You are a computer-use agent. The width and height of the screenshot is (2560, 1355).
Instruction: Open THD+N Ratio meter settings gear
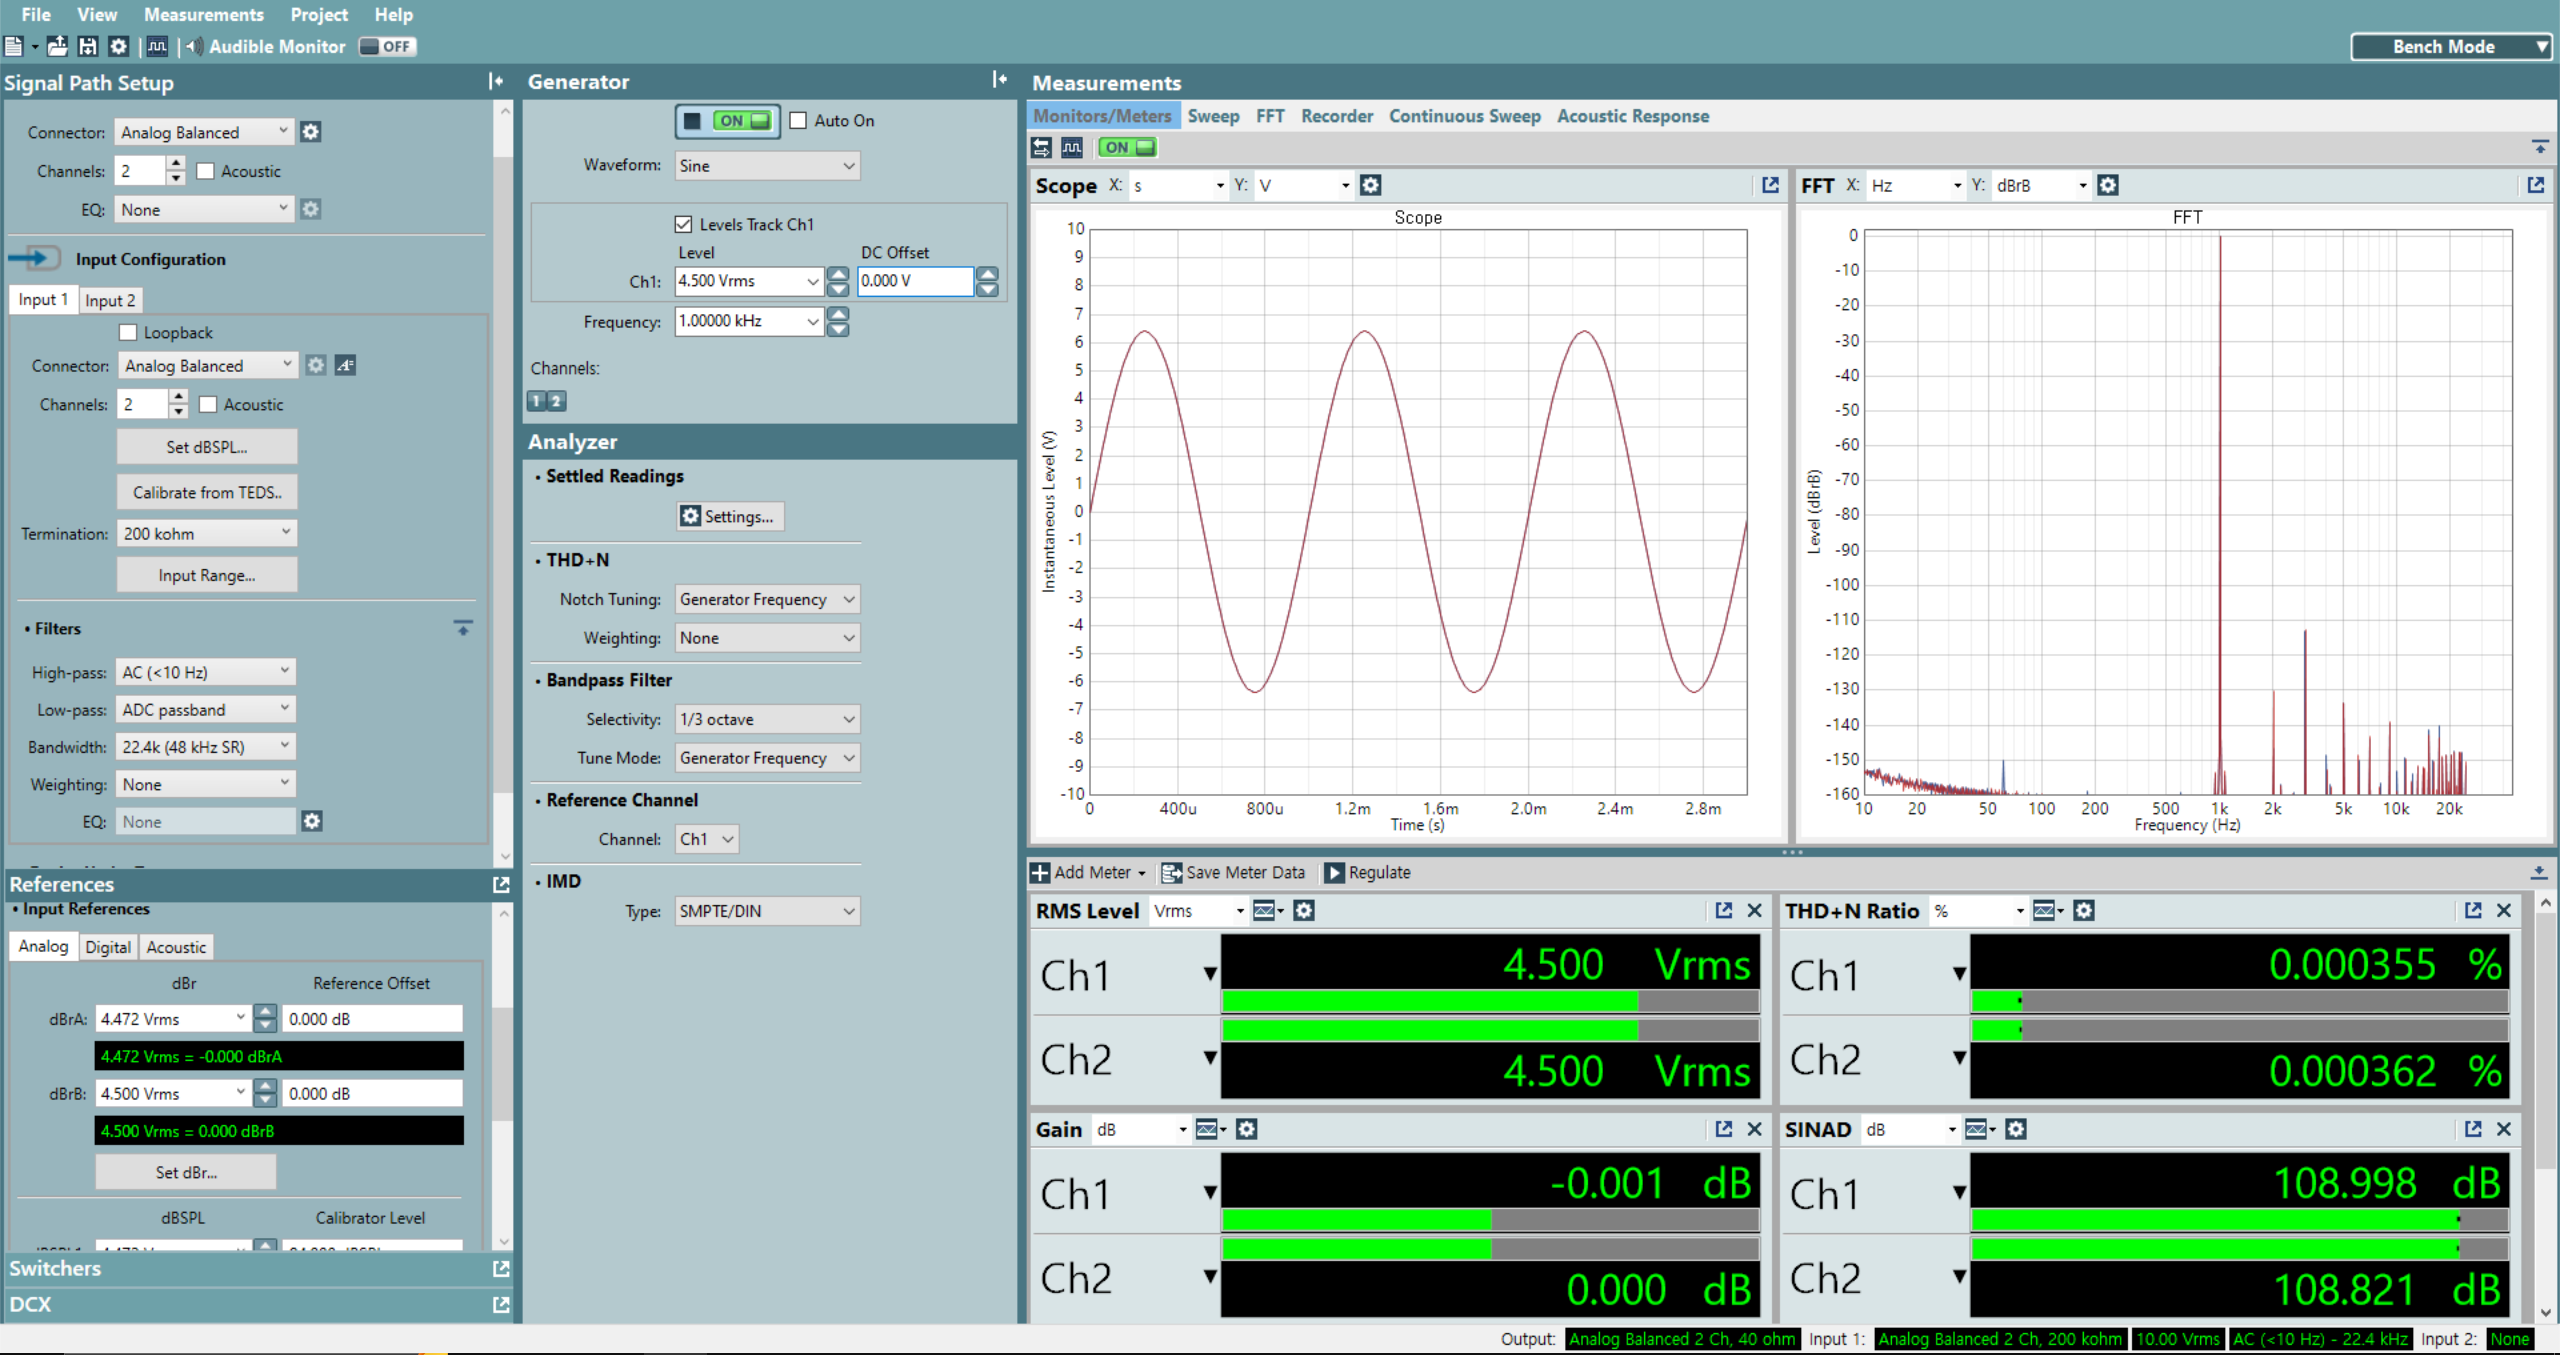(2084, 910)
